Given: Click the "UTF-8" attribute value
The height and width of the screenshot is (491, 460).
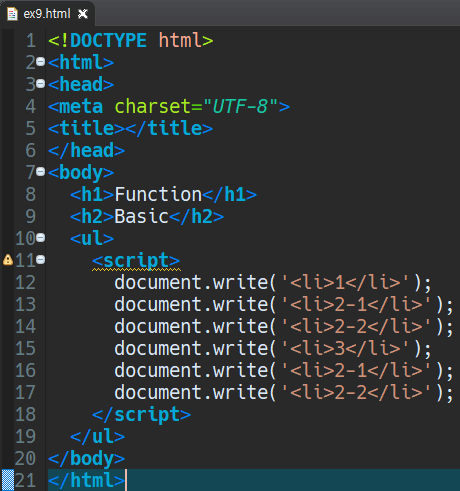Looking at the screenshot, I should 240,107.
